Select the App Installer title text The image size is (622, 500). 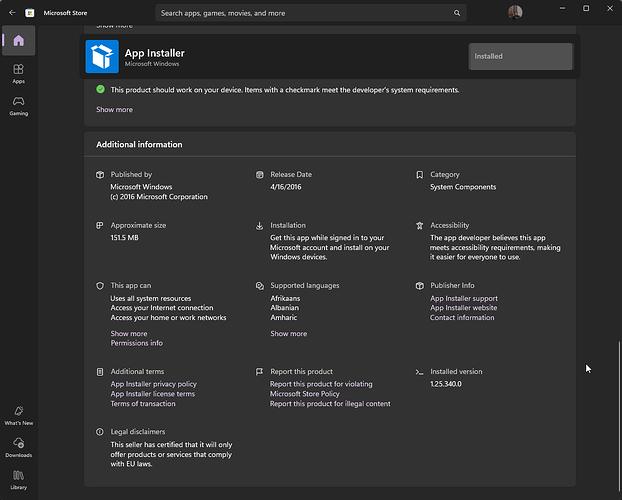point(155,53)
